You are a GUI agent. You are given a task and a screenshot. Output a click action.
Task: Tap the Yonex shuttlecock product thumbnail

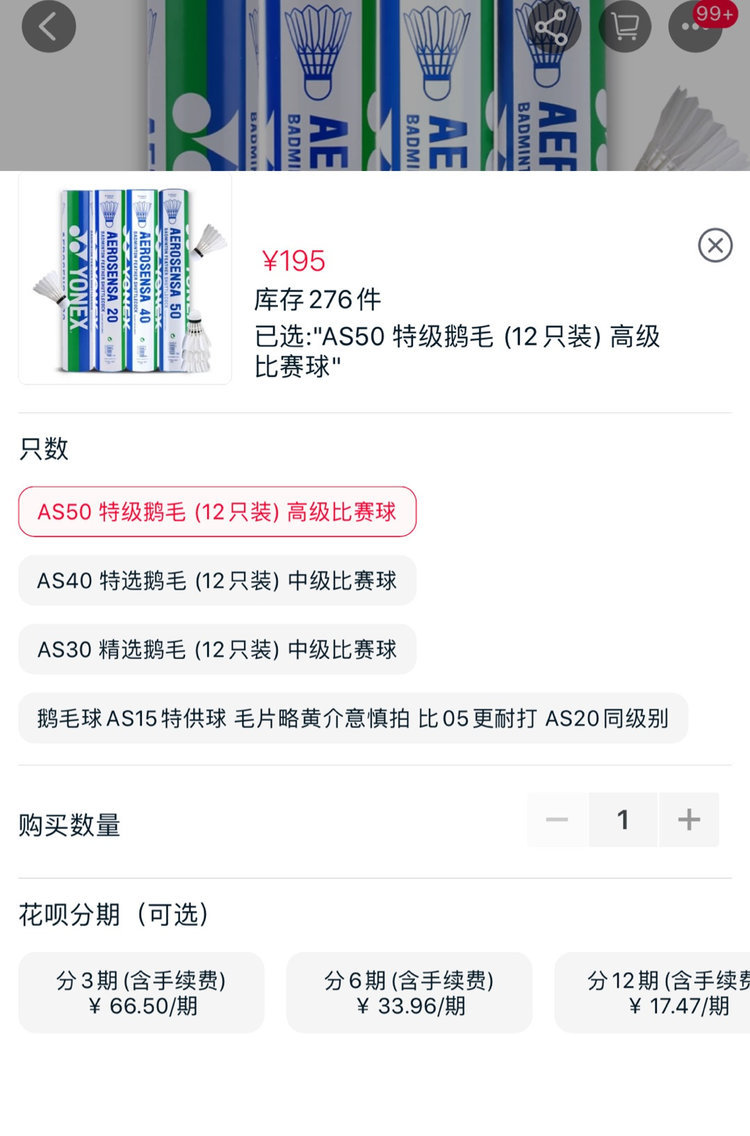tap(125, 278)
